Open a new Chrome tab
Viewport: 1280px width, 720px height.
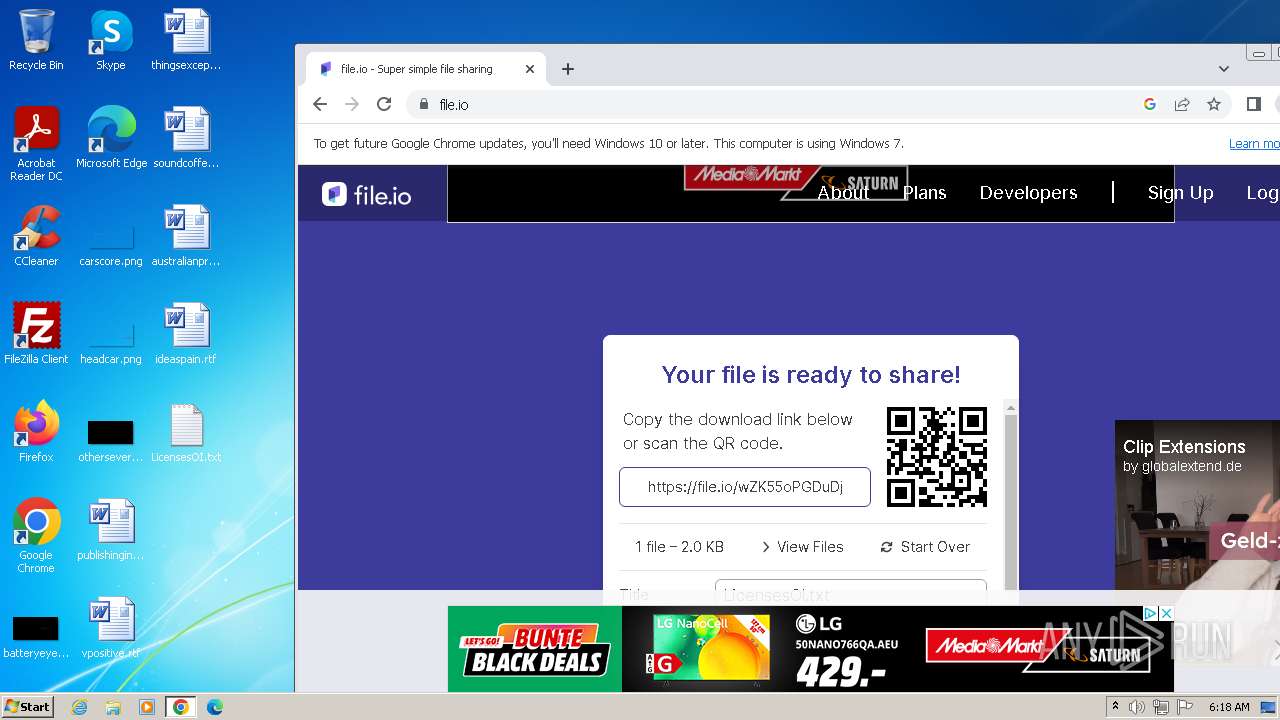pyautogui.click(x=568, y=69)
